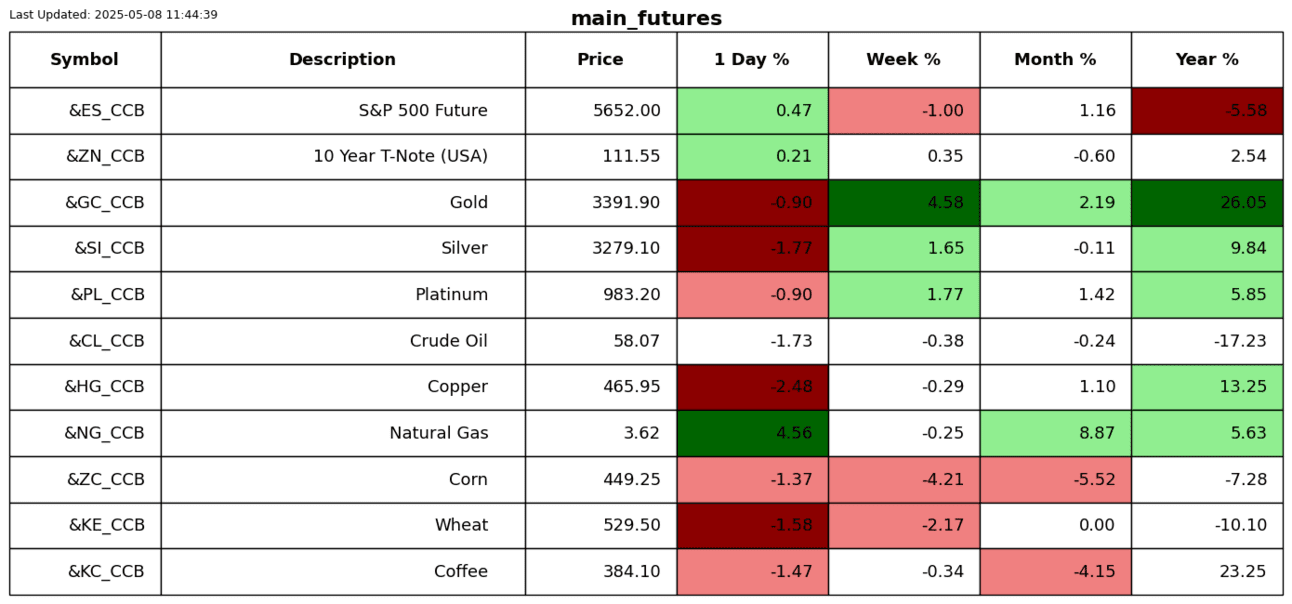Click Gold's dark green 26.05 Year cell
The height and width of the screenshot is (604, 1292).
(1207, 203)
